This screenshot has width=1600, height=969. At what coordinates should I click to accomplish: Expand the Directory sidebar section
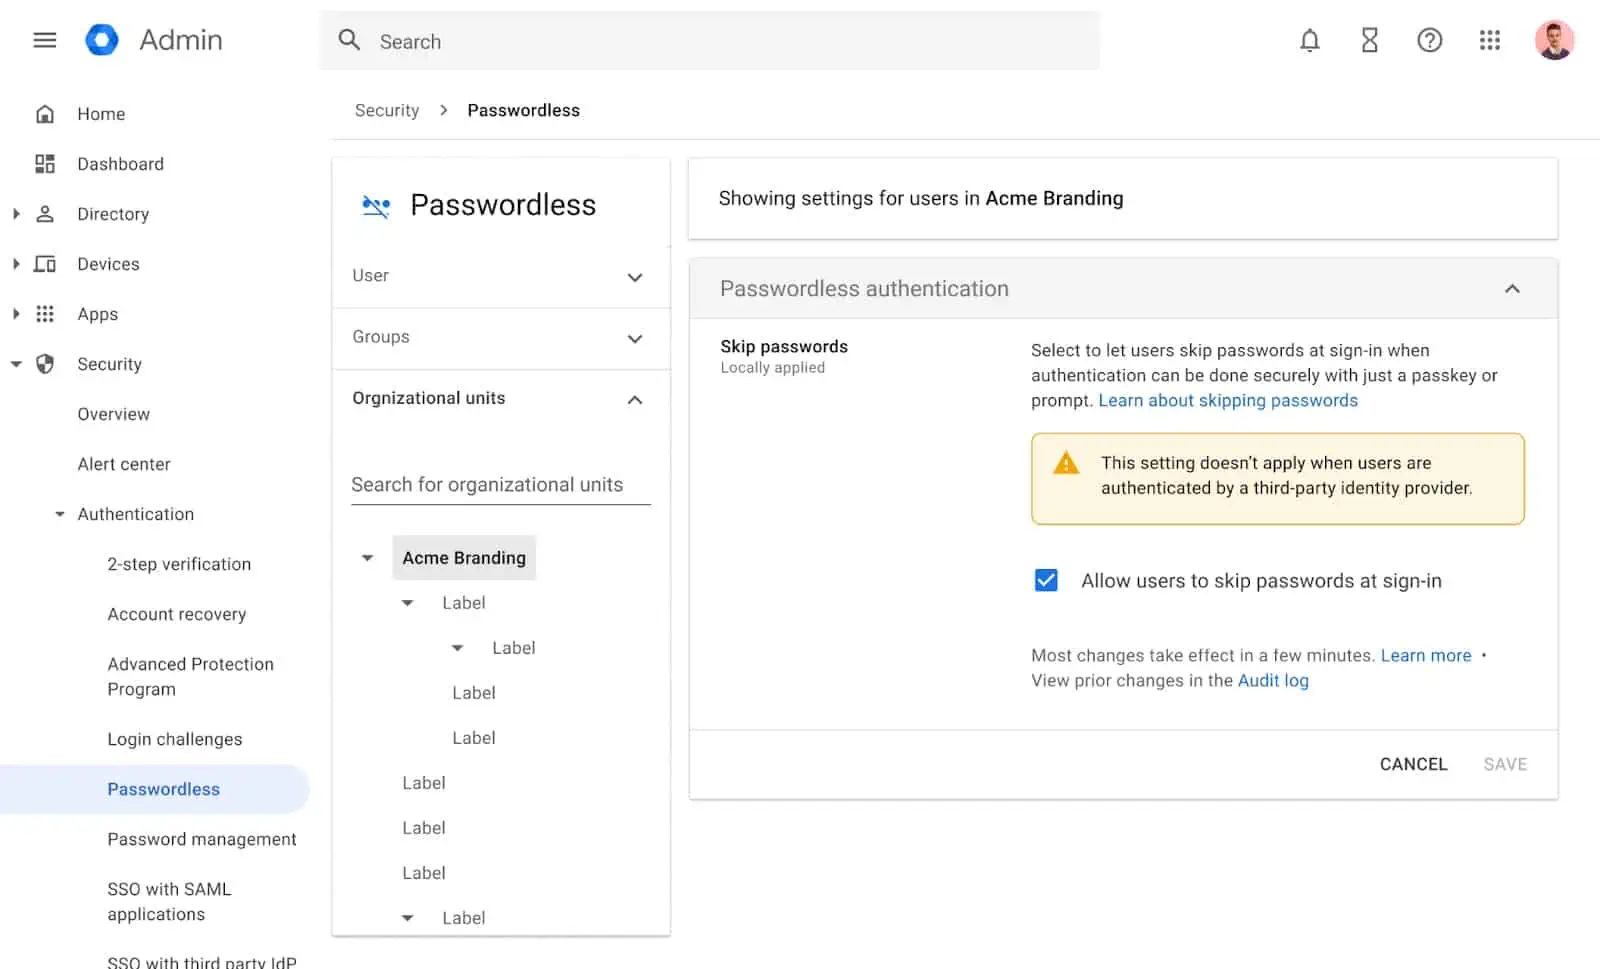pos(16,214)
